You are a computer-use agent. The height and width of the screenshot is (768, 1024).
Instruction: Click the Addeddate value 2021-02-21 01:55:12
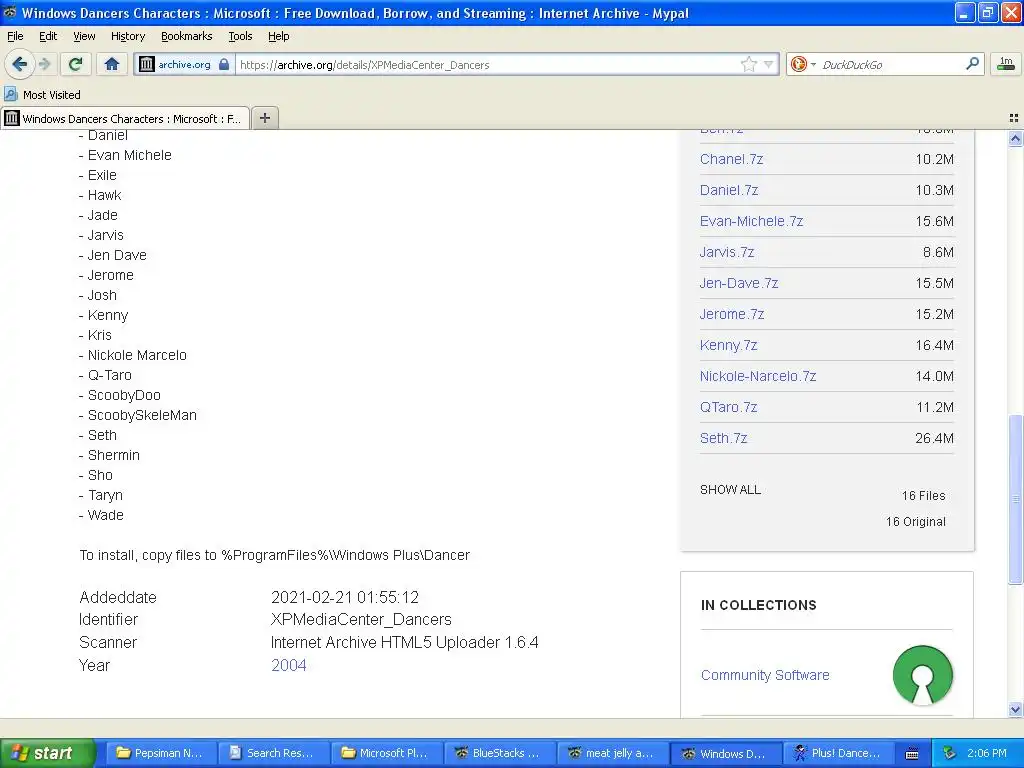click(x=345, y=598)
